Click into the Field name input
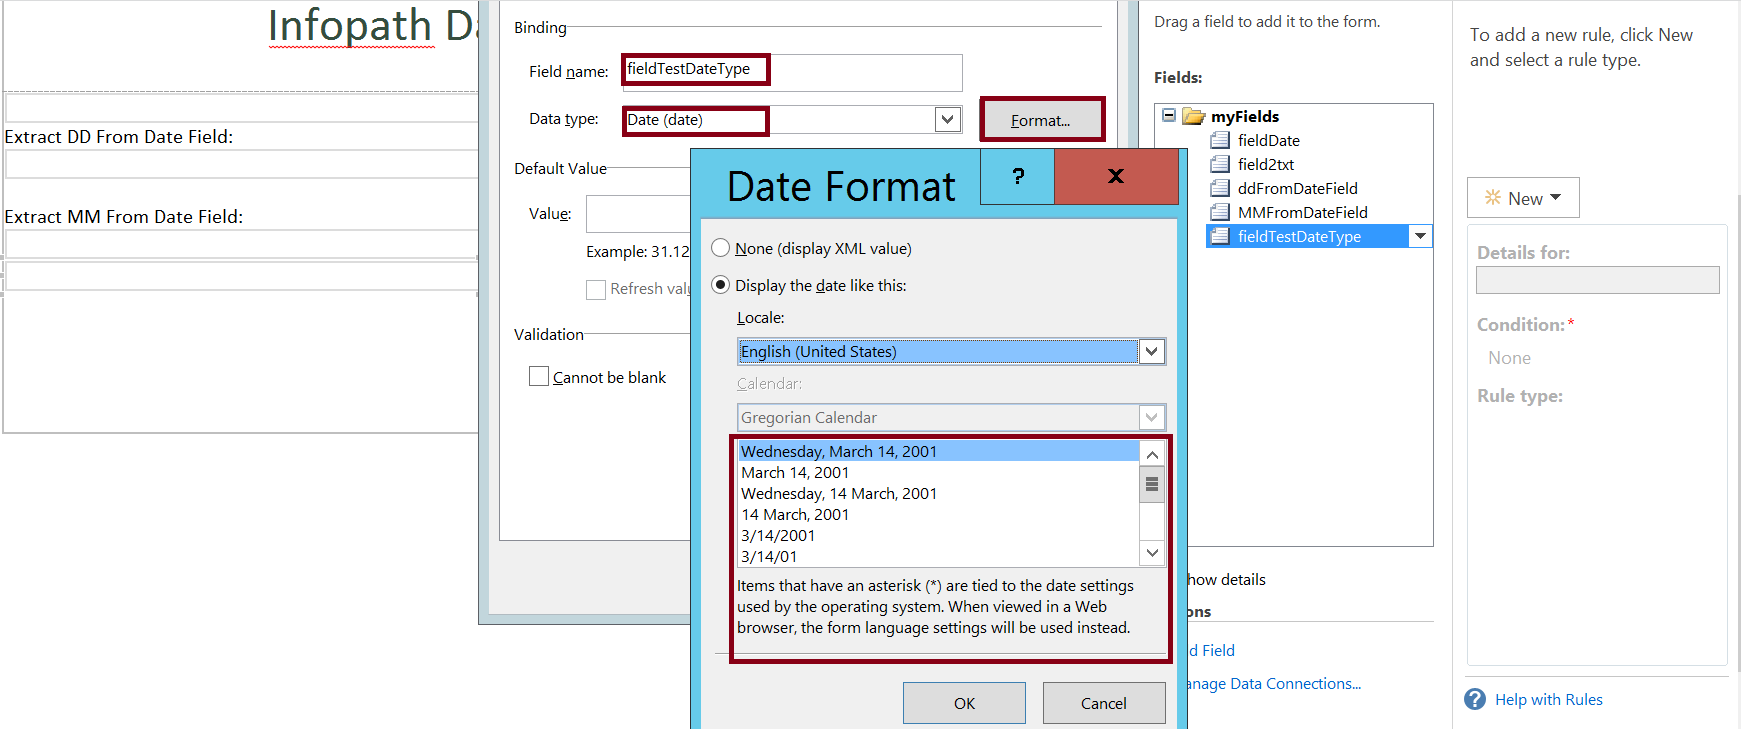1741x729 pixels. pos(792,72)
